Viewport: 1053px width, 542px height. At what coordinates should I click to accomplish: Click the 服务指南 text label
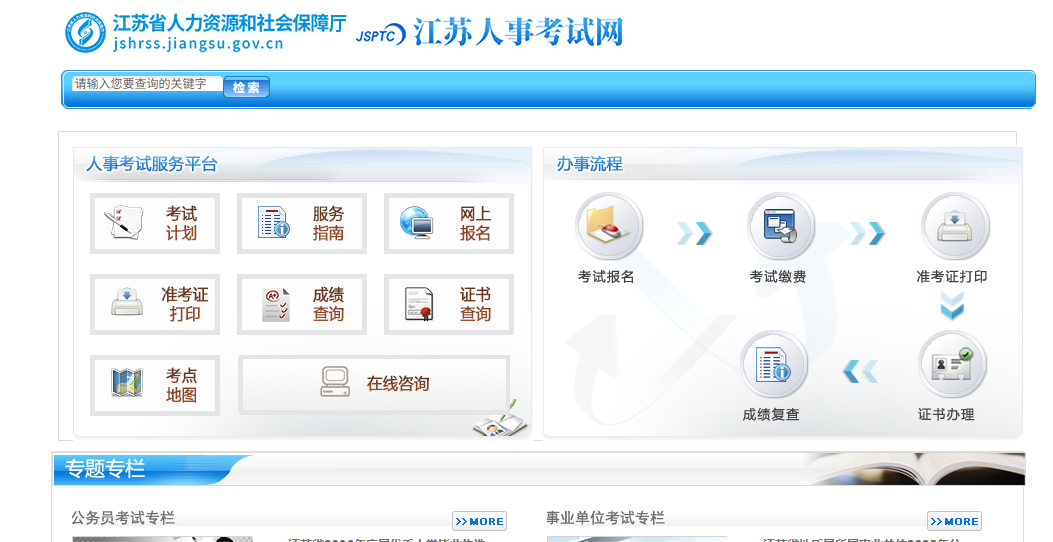tap(328, 224)
